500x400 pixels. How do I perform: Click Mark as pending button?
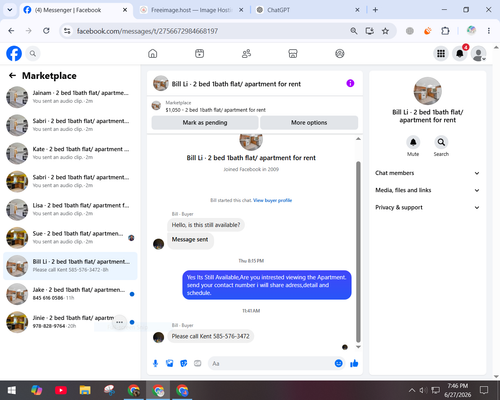(x=205, y=123)
